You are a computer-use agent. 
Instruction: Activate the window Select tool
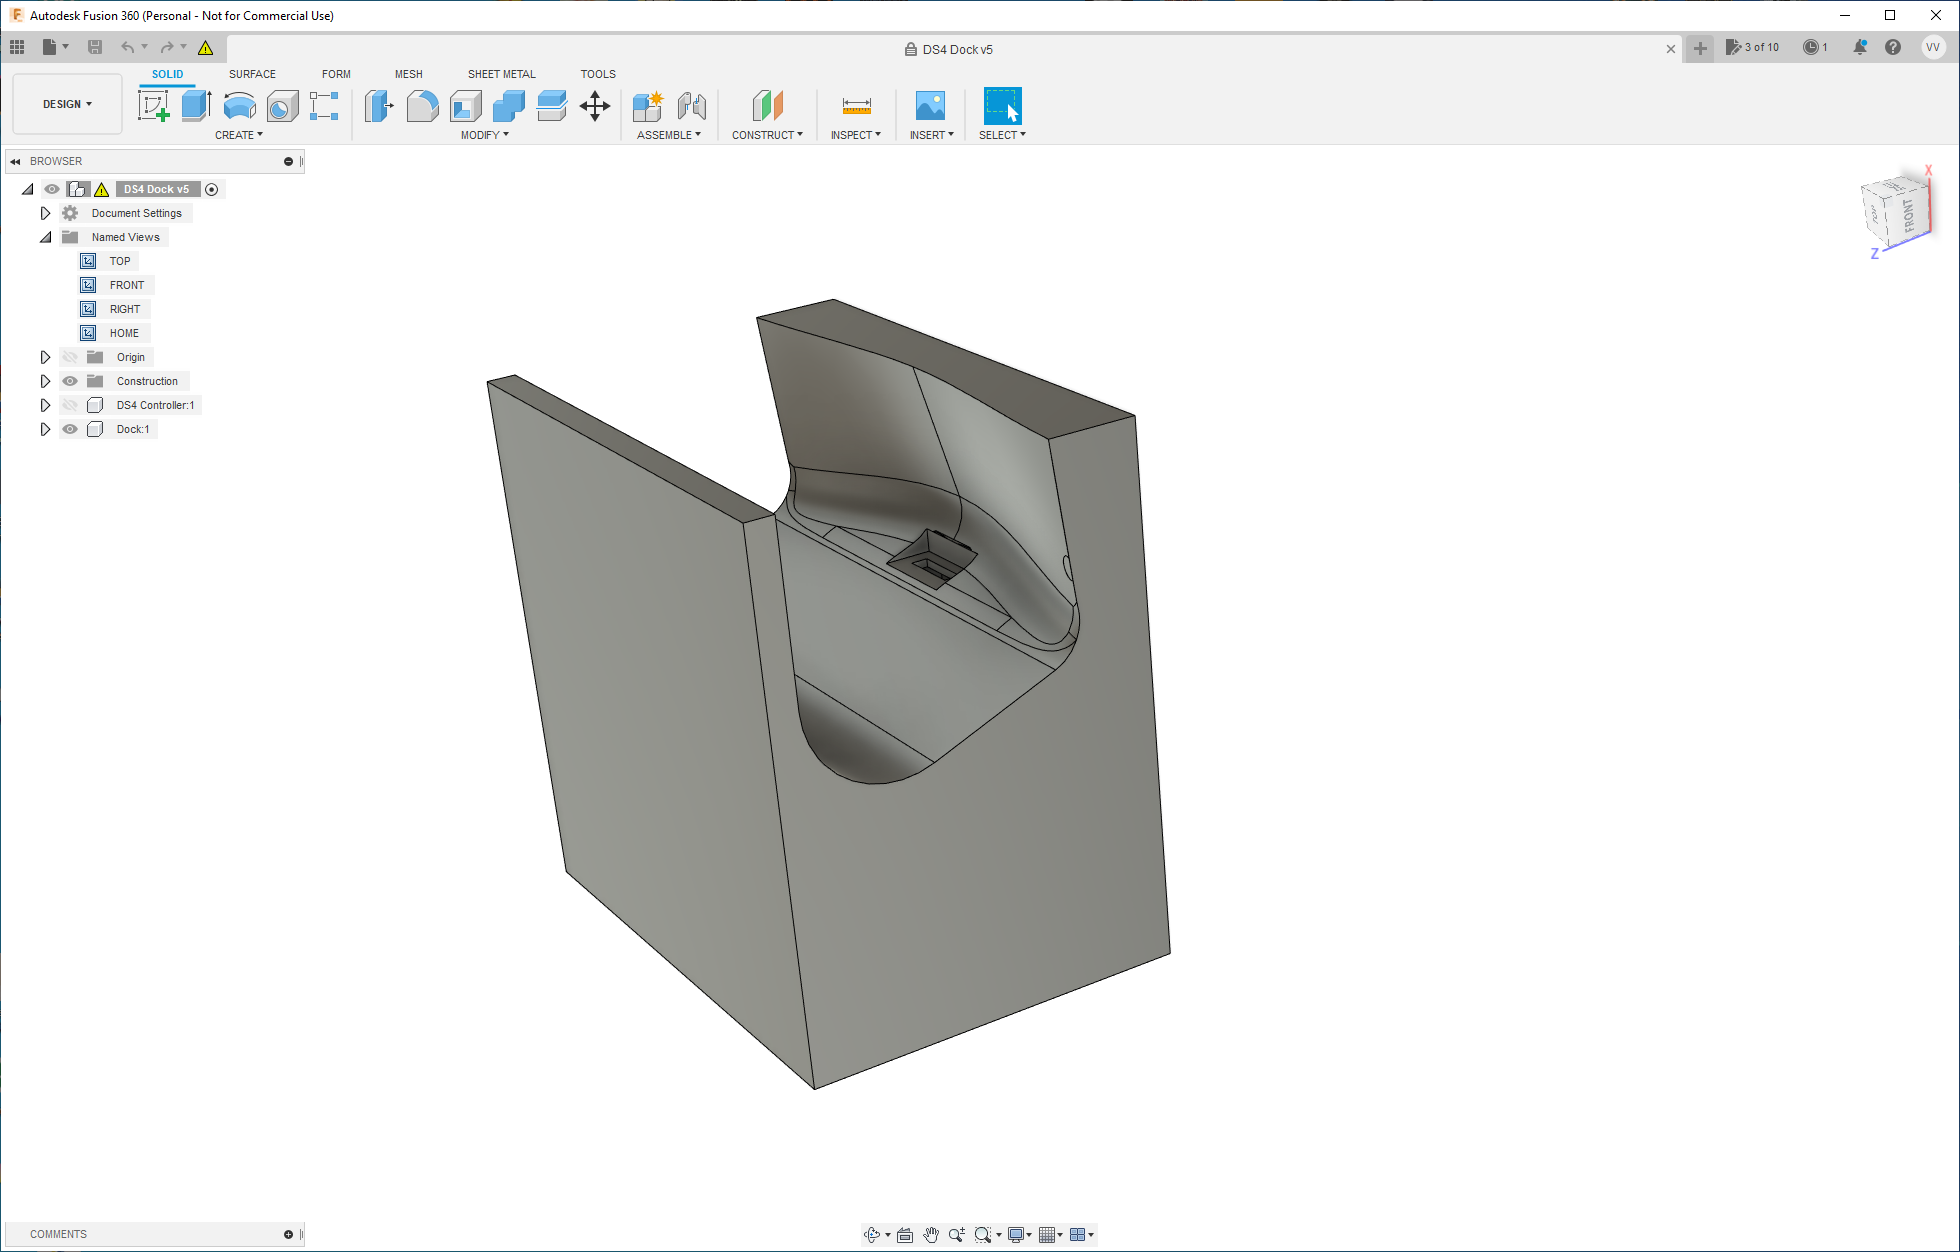tap(1002, 105)
